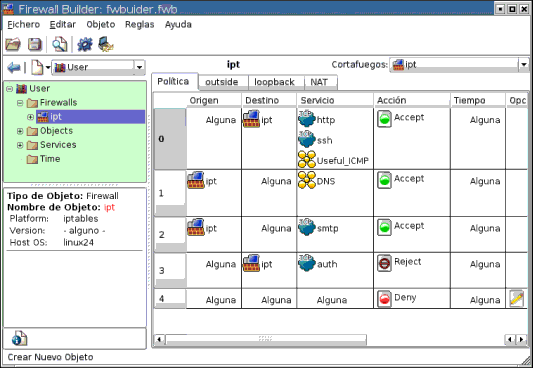Click the scrollbar right arrow button
533x368 pixels.
coord(521,339)
